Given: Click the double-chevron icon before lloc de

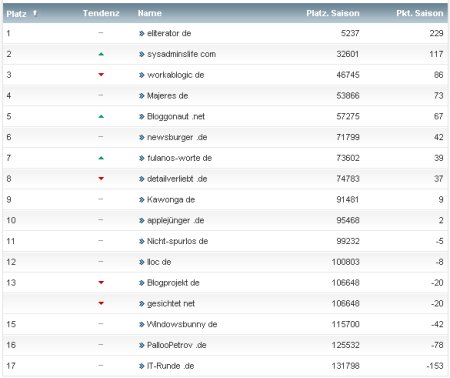Looking at the screenshot, I should click(x=142, y=262).
